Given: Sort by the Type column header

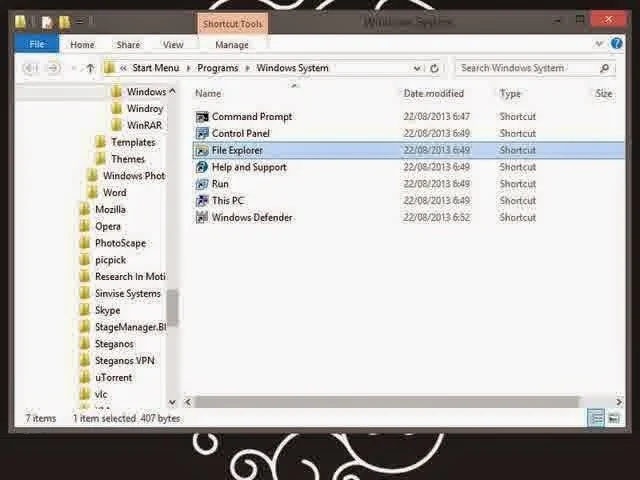Looking at the screenshot, I should pos(510,93).
